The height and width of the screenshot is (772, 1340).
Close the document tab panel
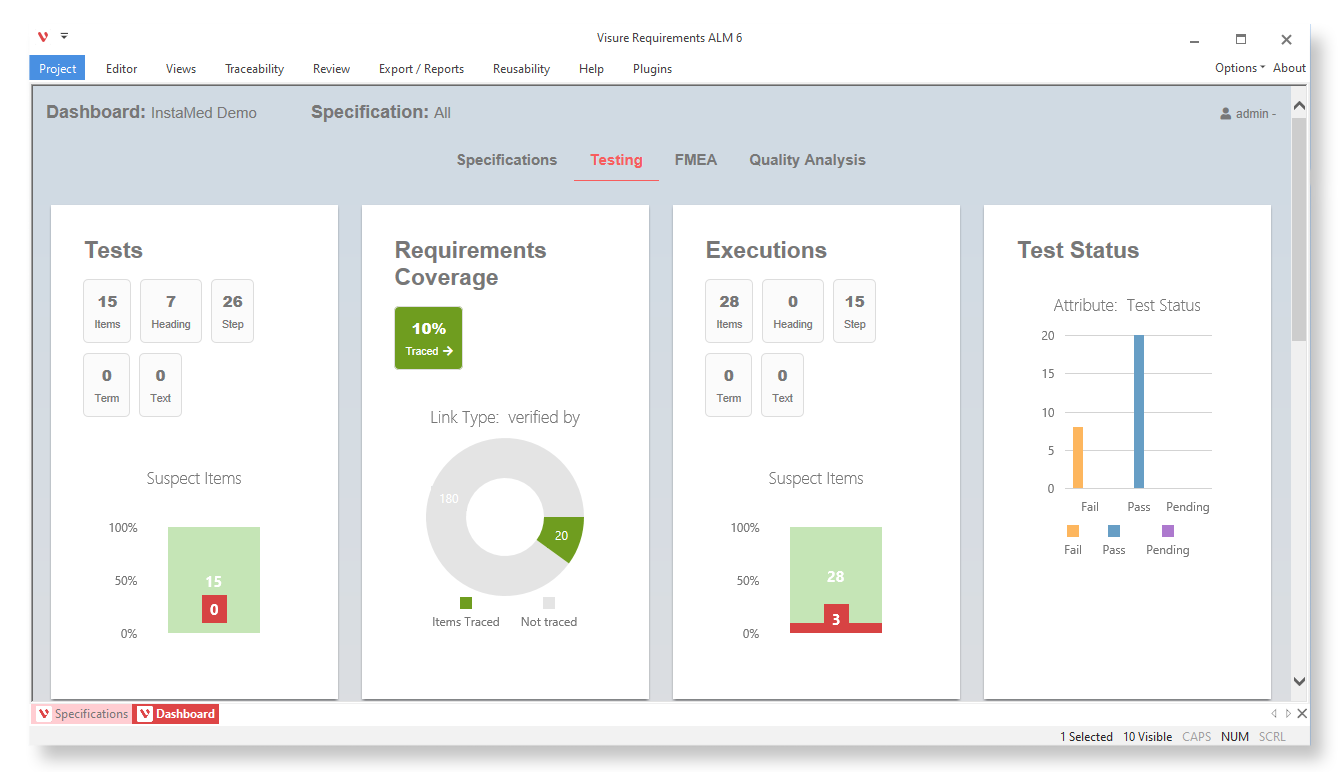point(1302,713)
